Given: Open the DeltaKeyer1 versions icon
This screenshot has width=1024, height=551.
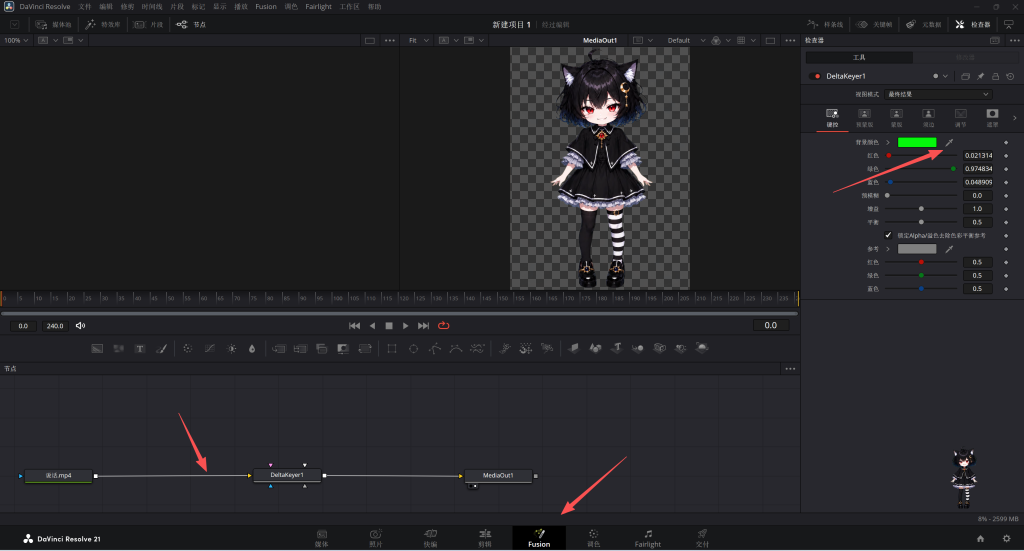Looking at the screenshot, I should point(965,76).
